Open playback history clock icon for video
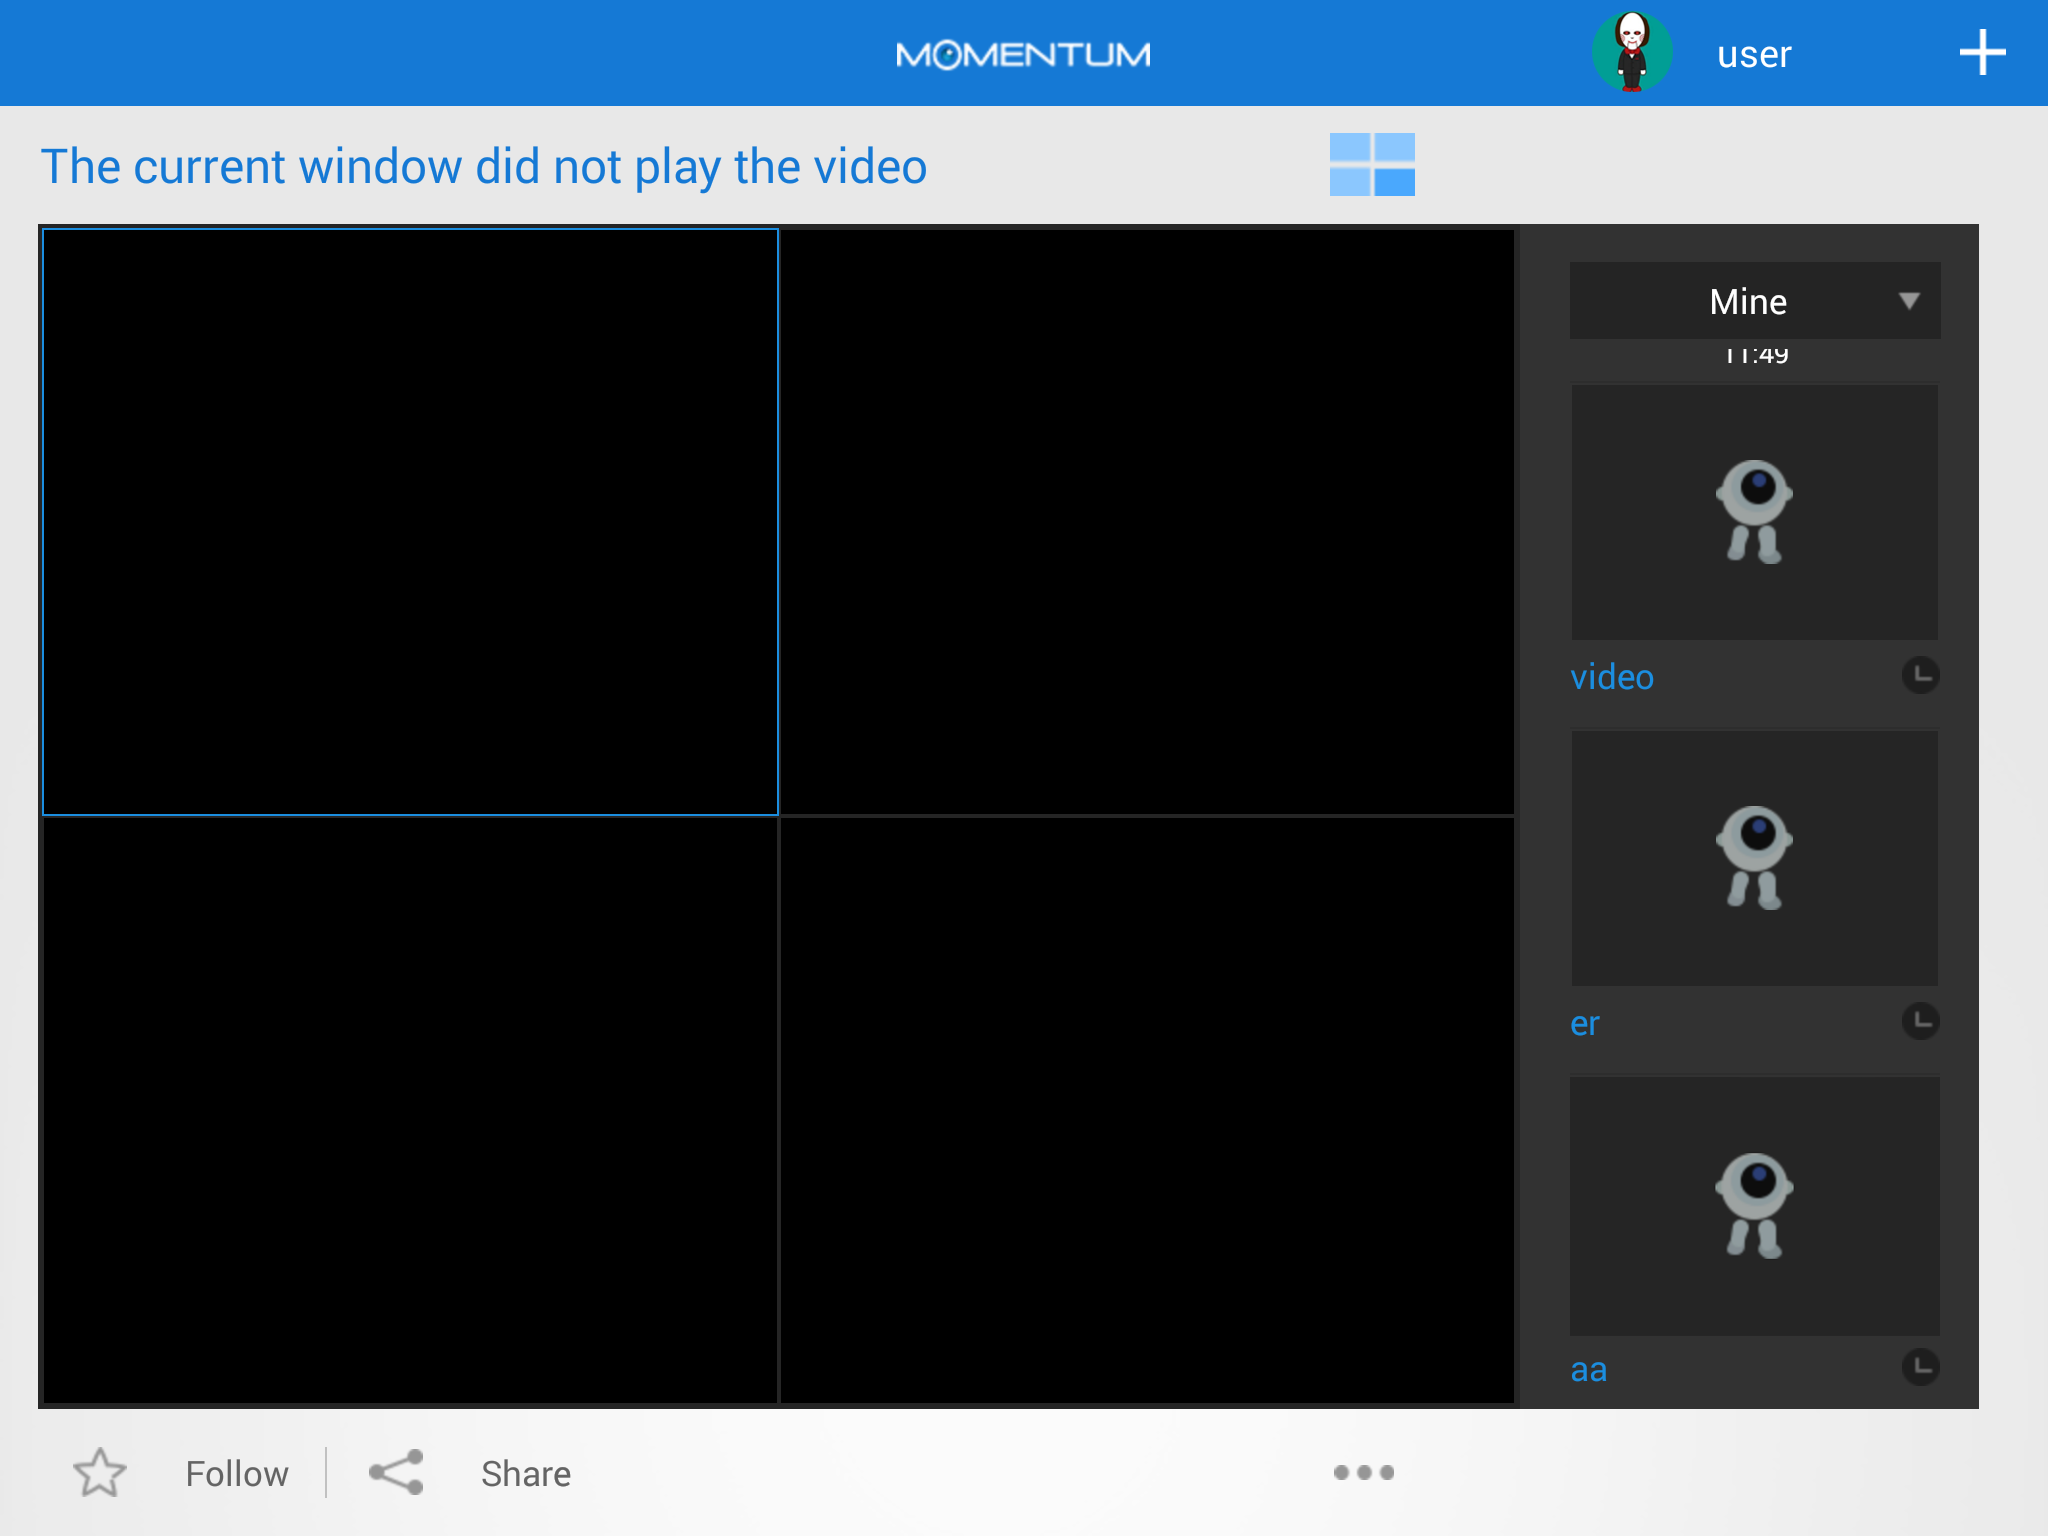The height and width of the screenshot is (1536, 2048). click(x=1920, y=675)
